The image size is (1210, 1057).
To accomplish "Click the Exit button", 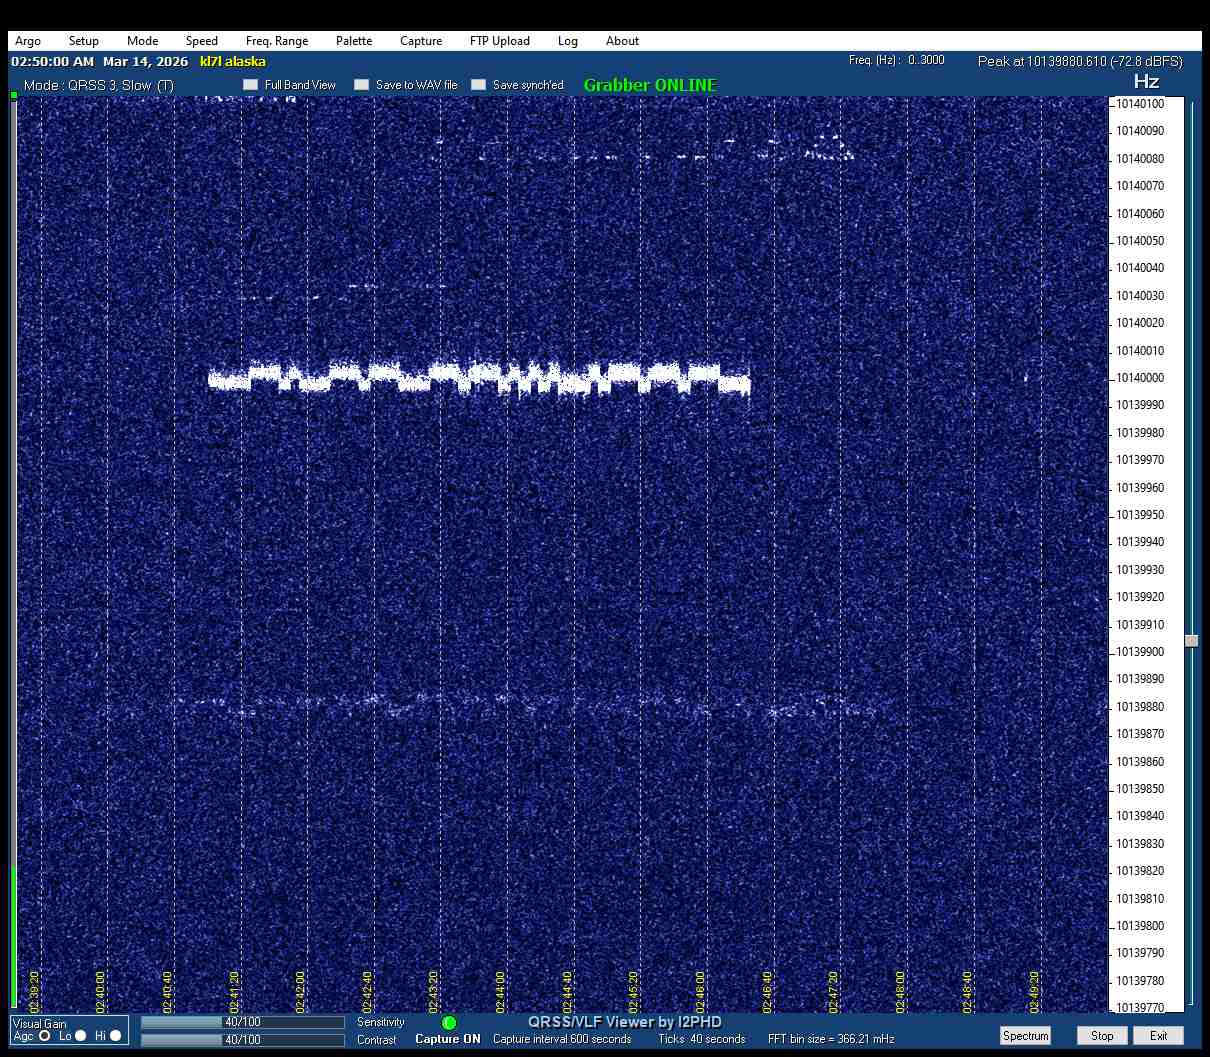I will click(x=1158, y=1036).
